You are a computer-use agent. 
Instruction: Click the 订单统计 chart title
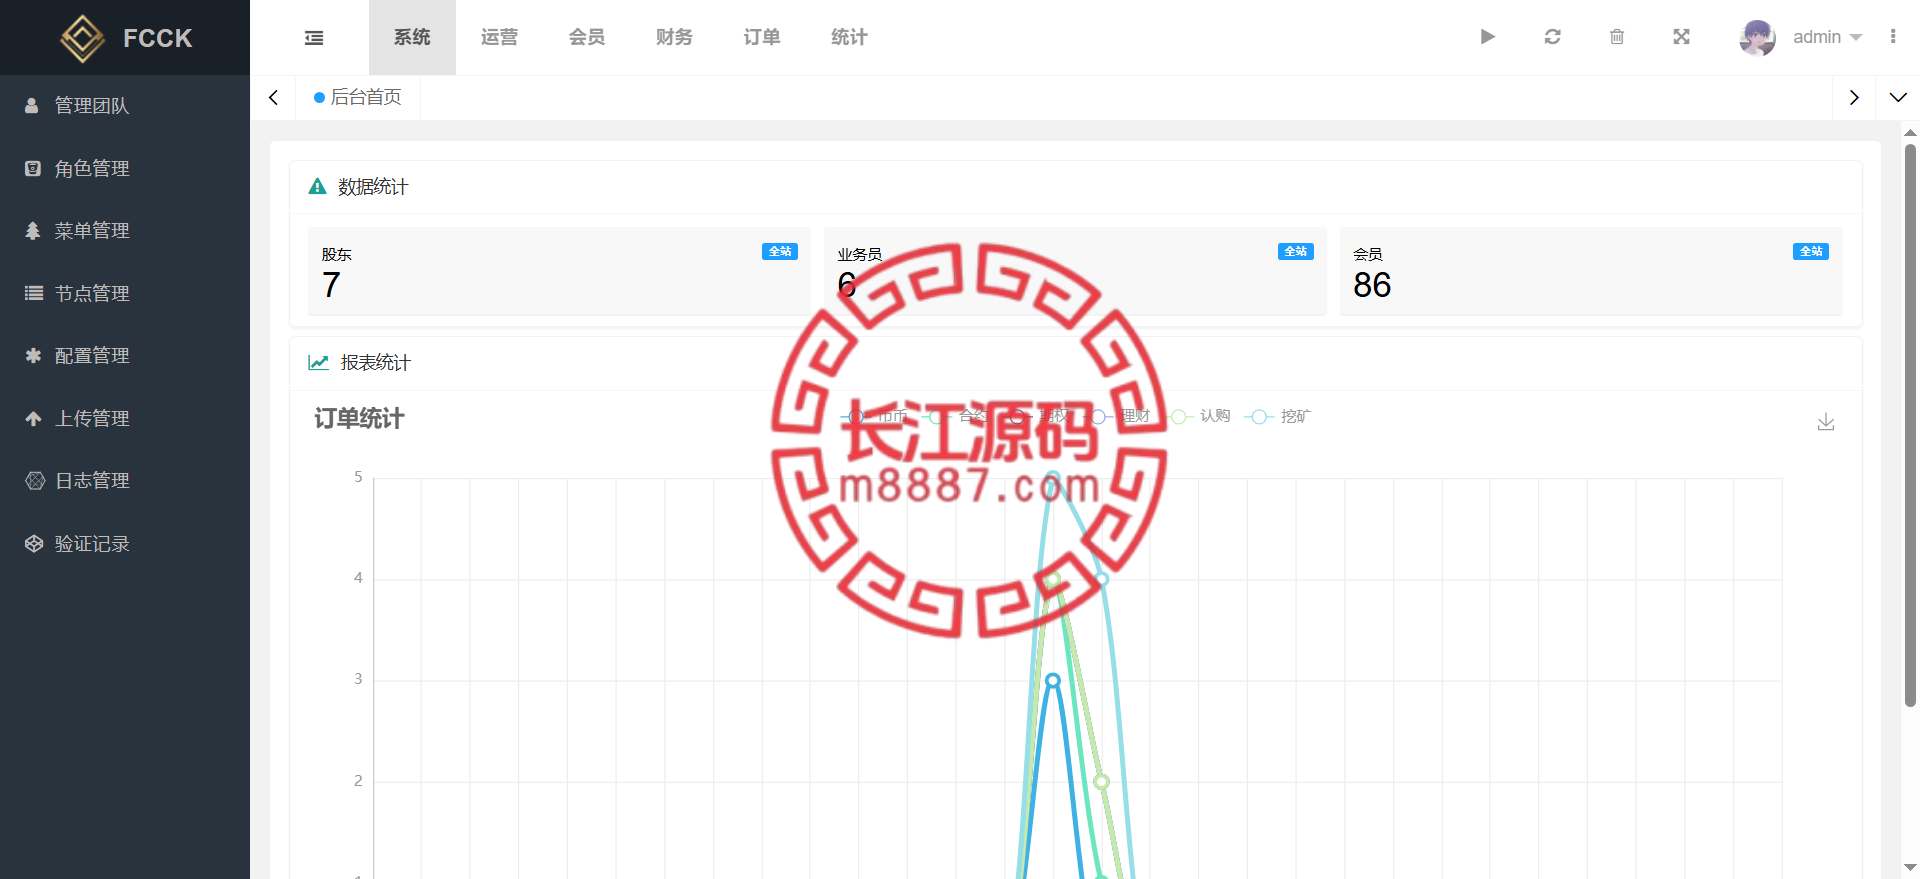coord(359,419)
